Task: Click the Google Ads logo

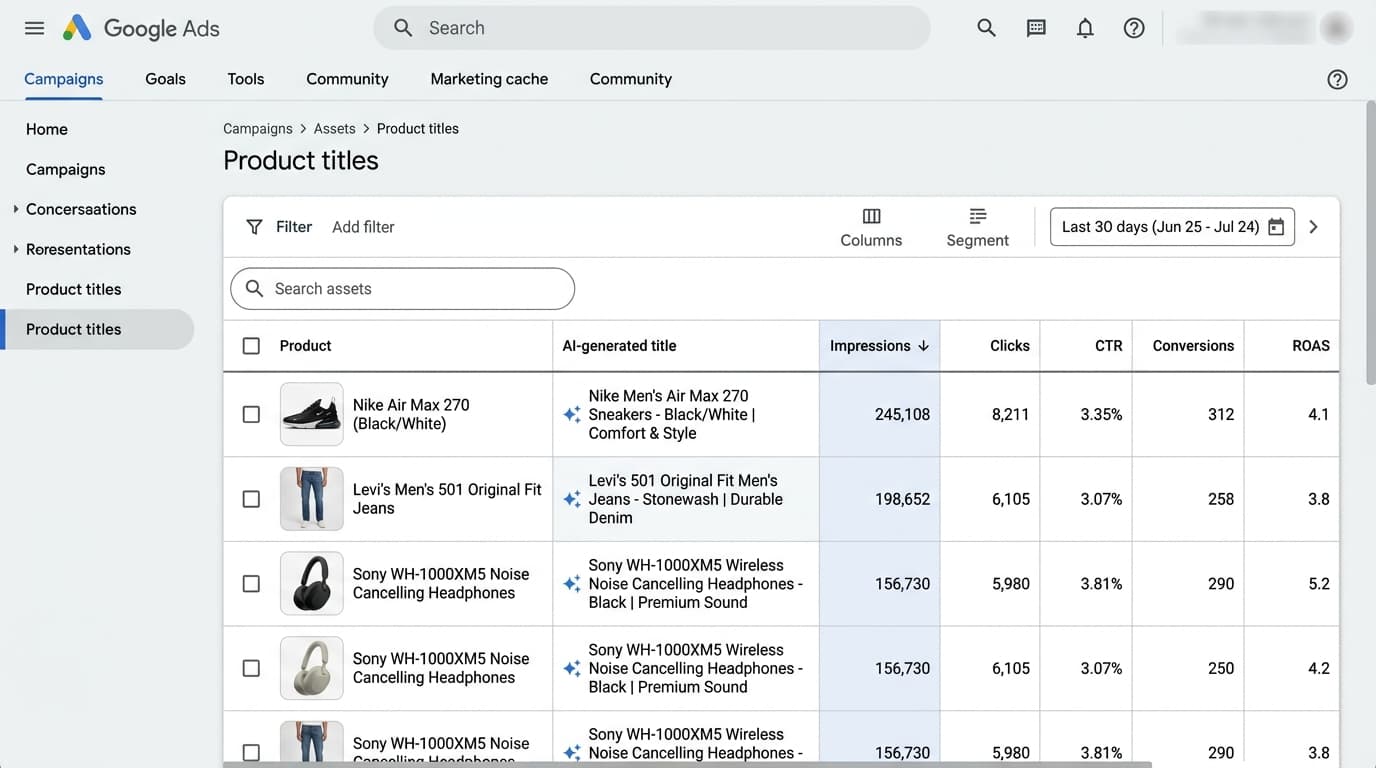Action: tap(141, 28)
